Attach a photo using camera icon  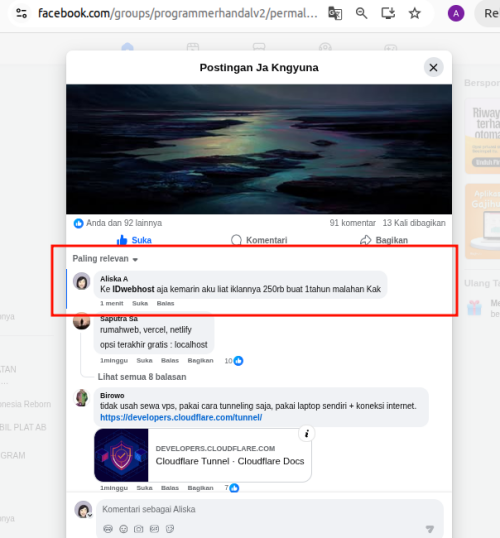click(x=139, y=529)
